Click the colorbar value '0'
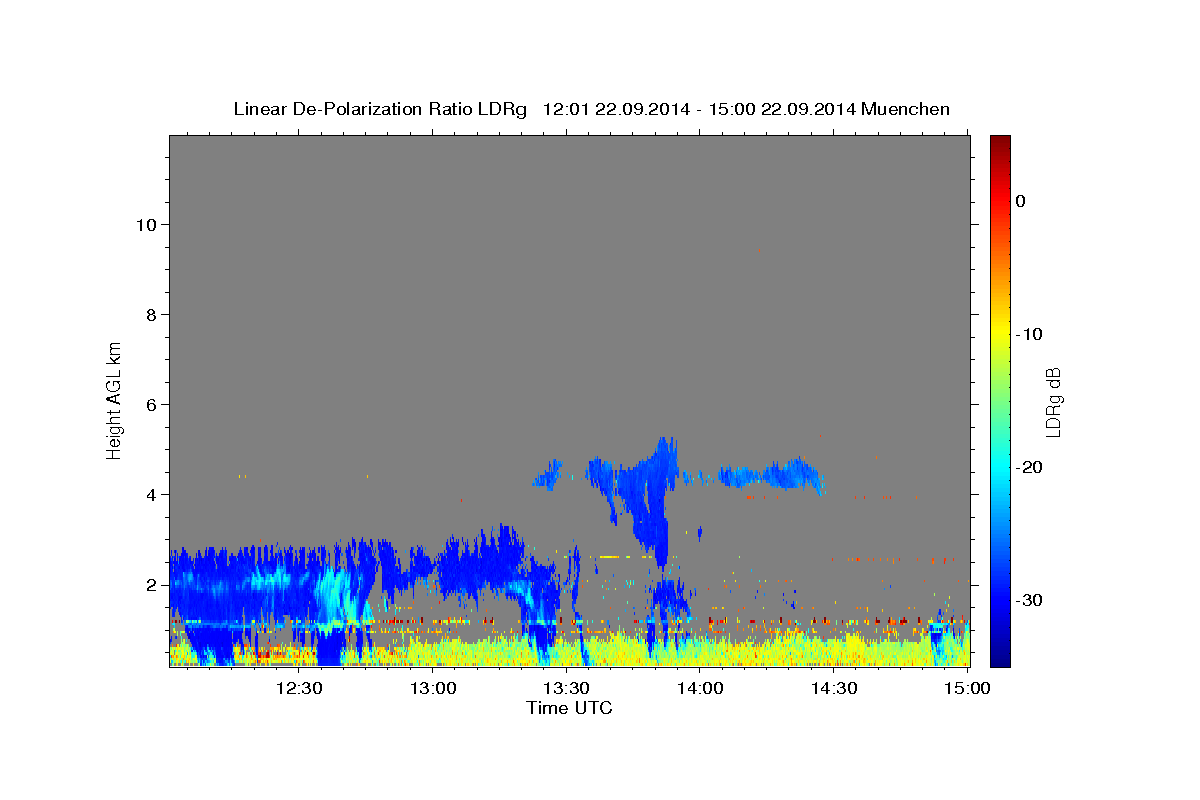This screenshot has height=800, width=1200. point(1021,201)
